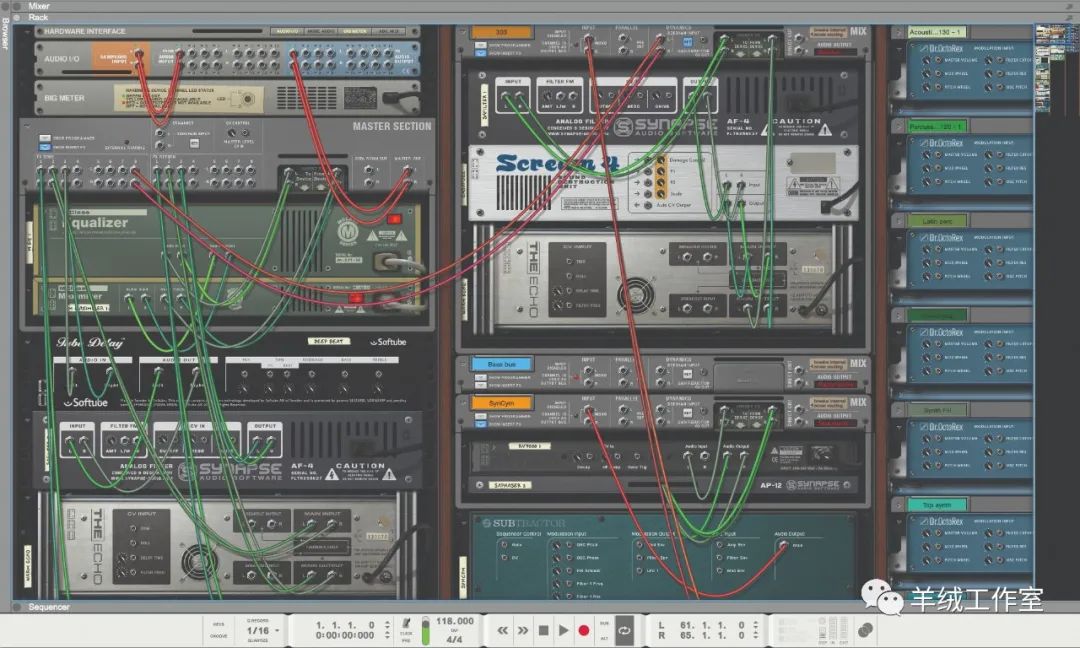The height and width of the screenshot is (648, 1080).
Task: Click the 118.000 tempo field
Action: (x=455, y=621)
